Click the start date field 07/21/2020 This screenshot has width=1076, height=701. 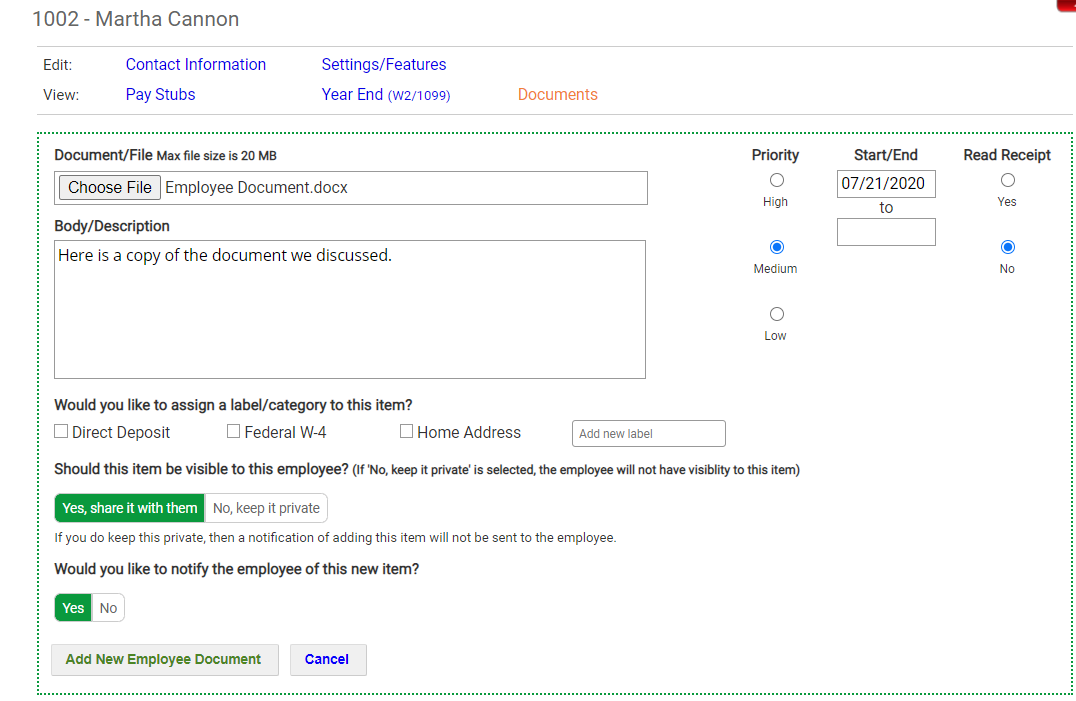(x=886, y=184)
